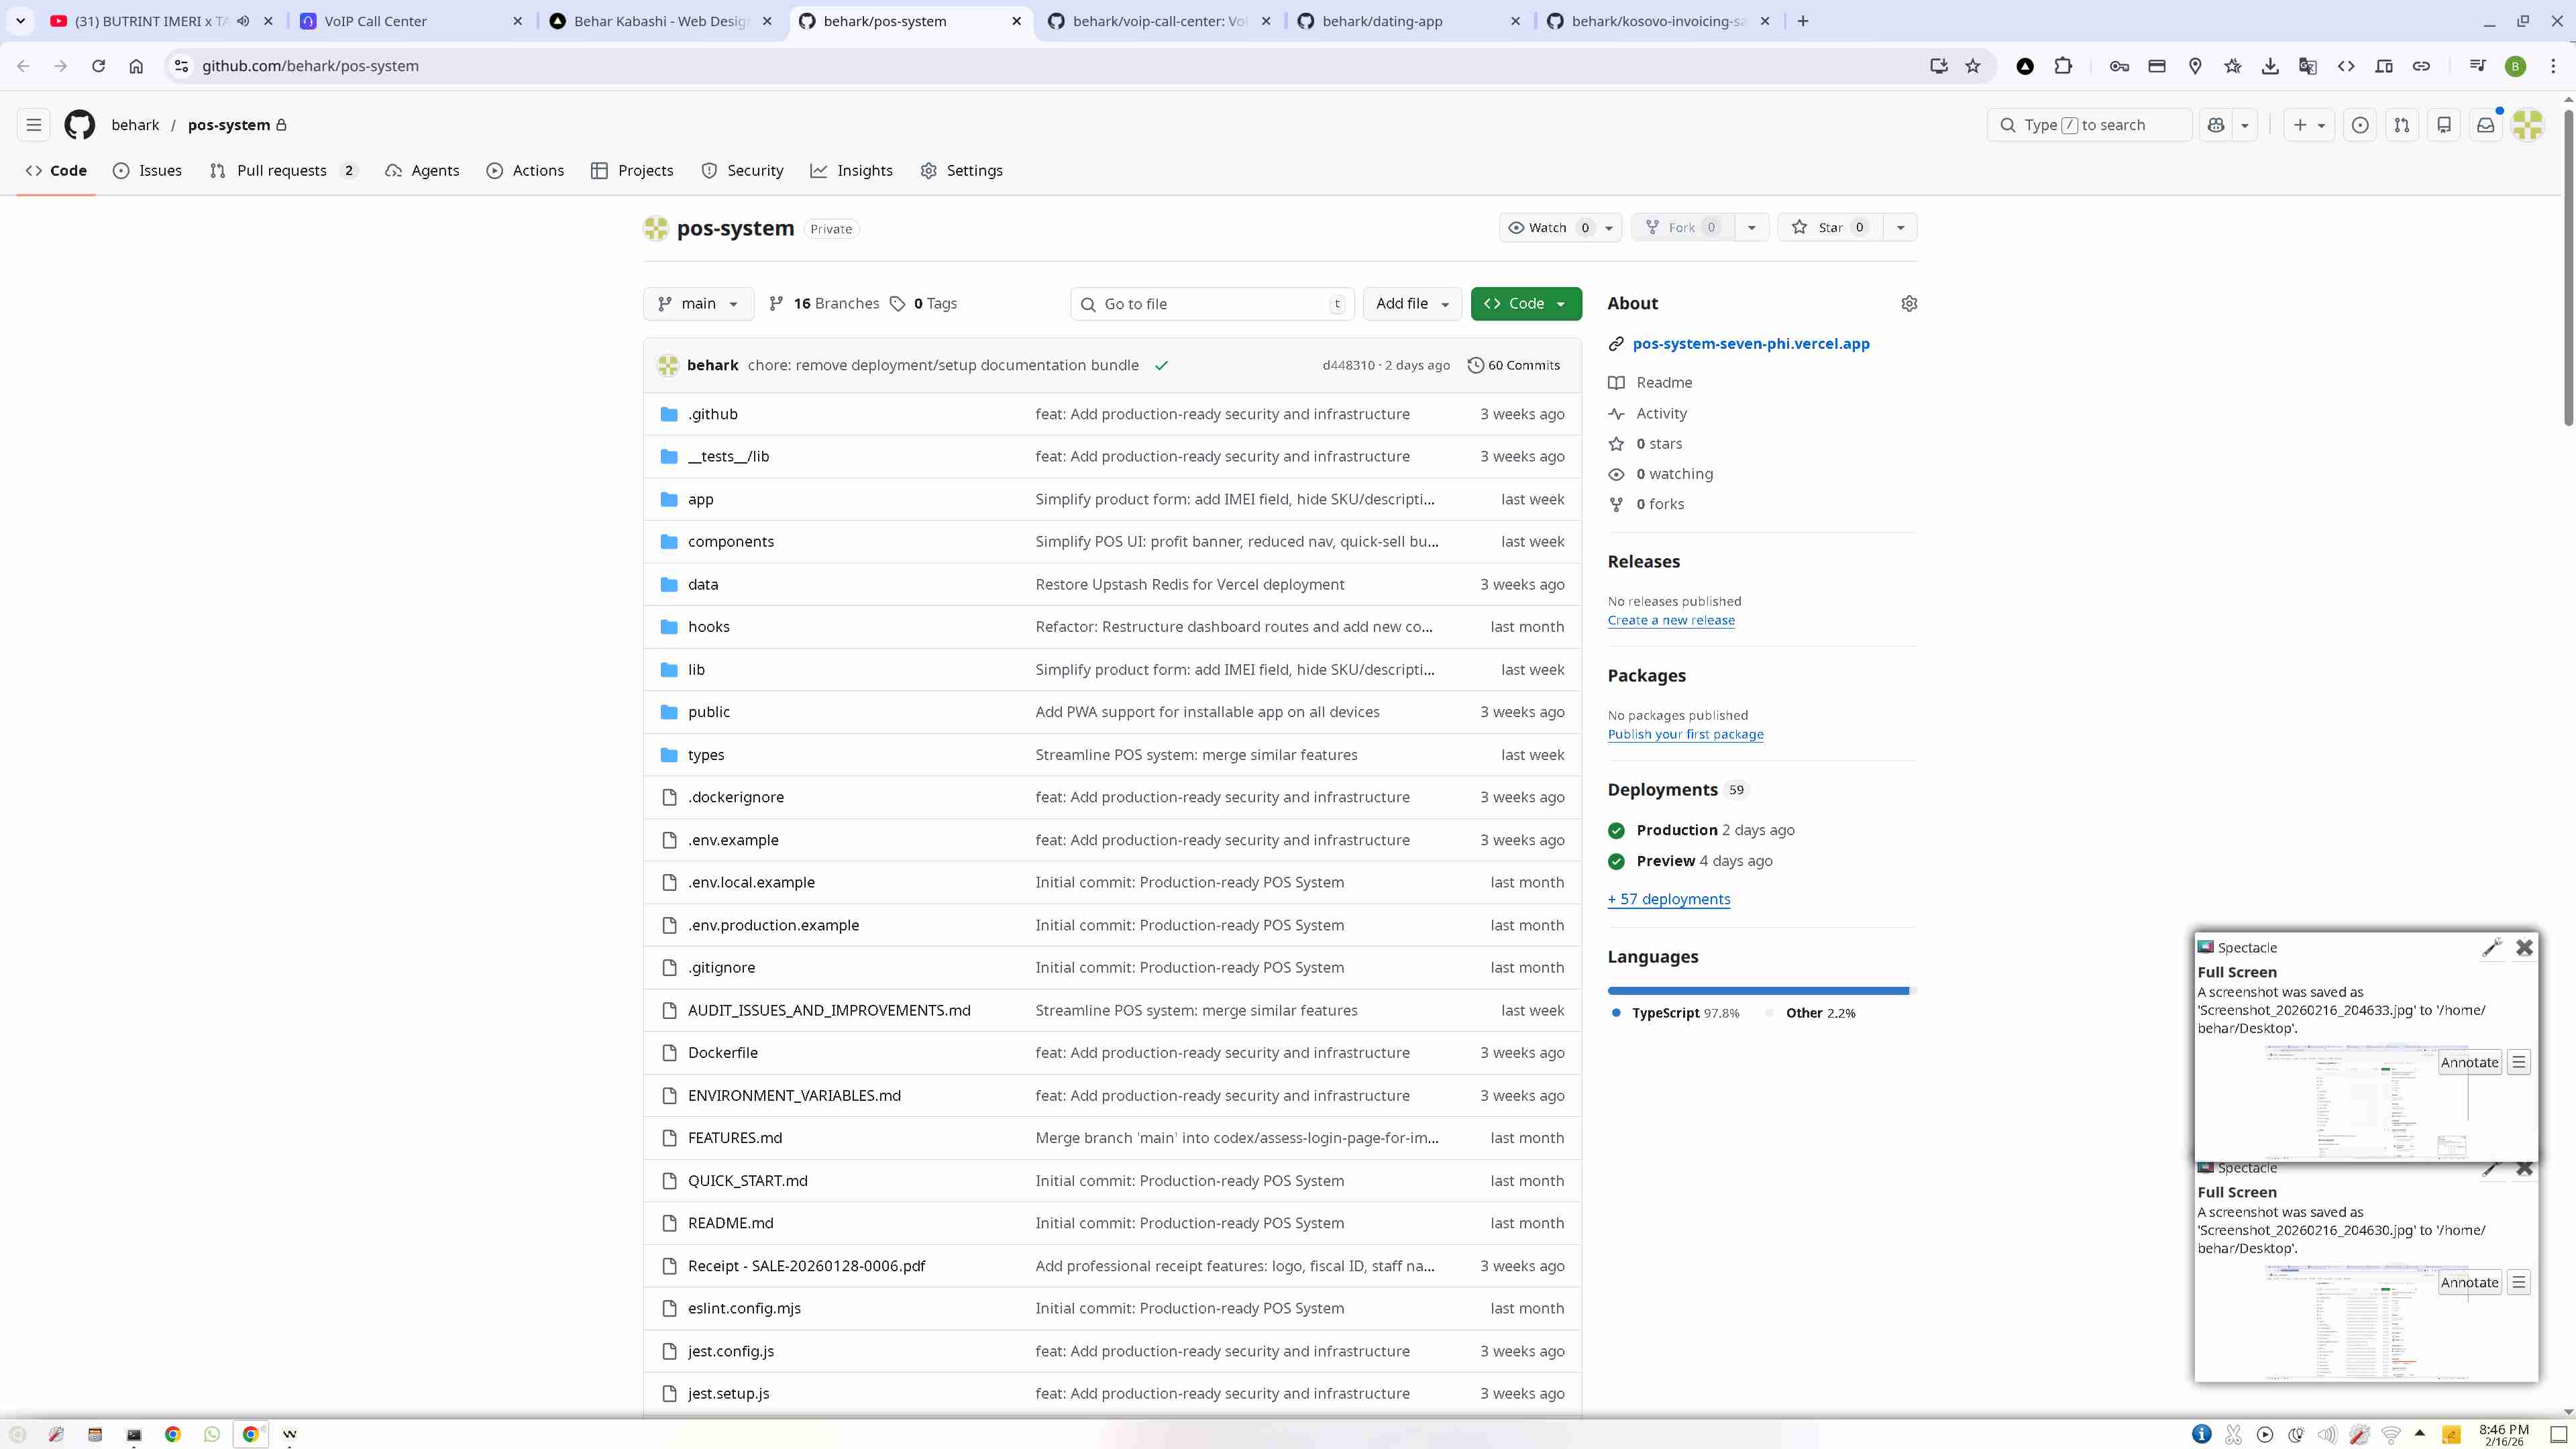Open Chrome extensions puzzle icon

(x=2063, y=66)
